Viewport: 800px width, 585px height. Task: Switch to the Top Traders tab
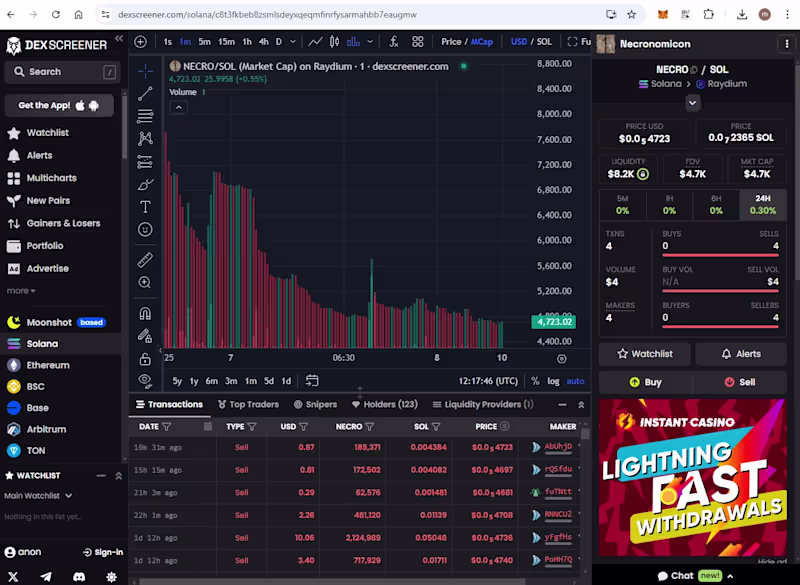[248, 404]
